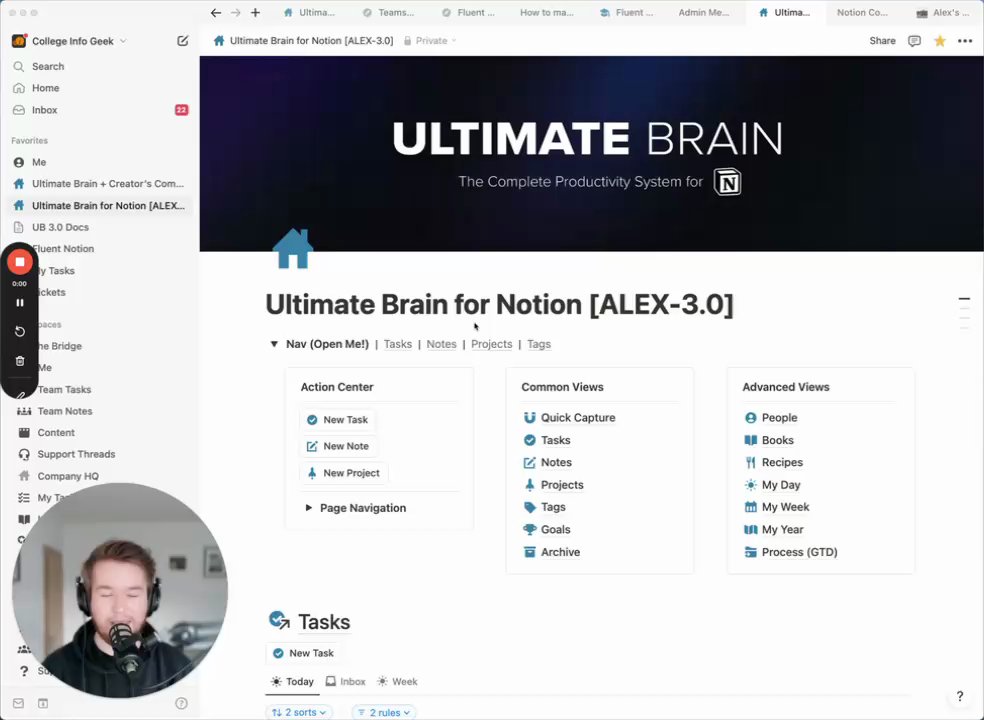Switch to the Teams tab
The width and height of the screenshot is (984, 720).
point(389,13)
